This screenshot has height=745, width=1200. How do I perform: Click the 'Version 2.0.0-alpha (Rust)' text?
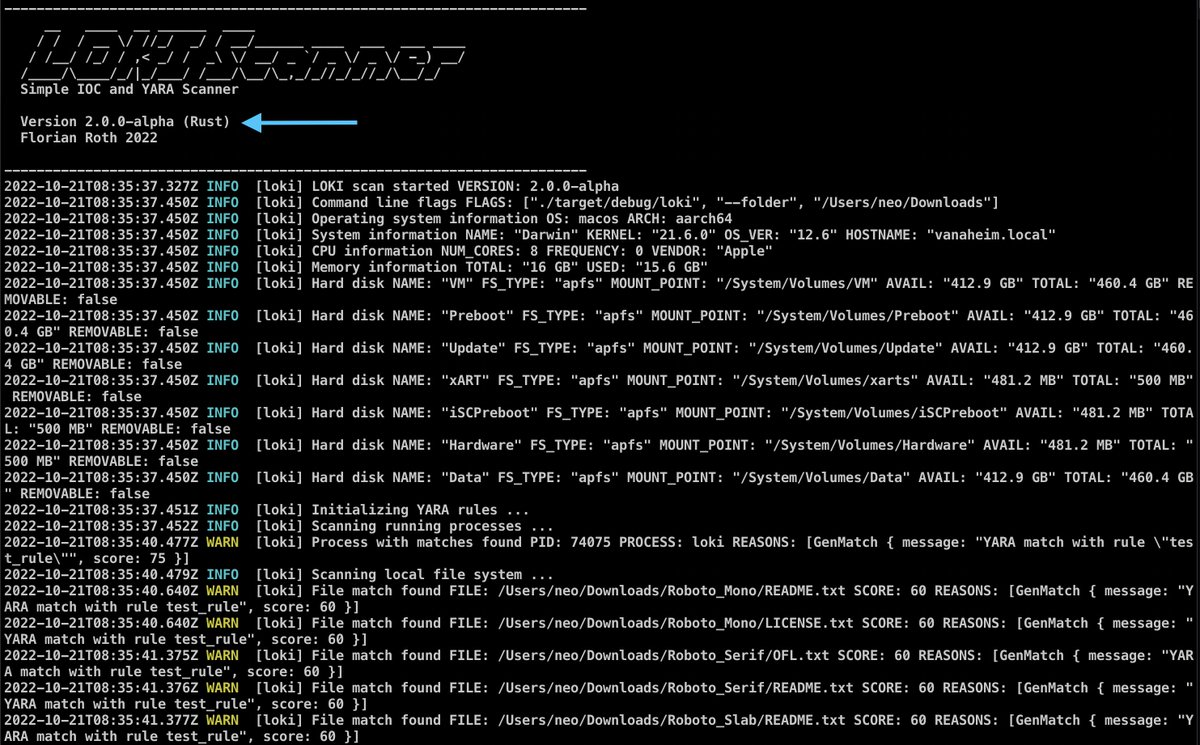pos(125,122)
